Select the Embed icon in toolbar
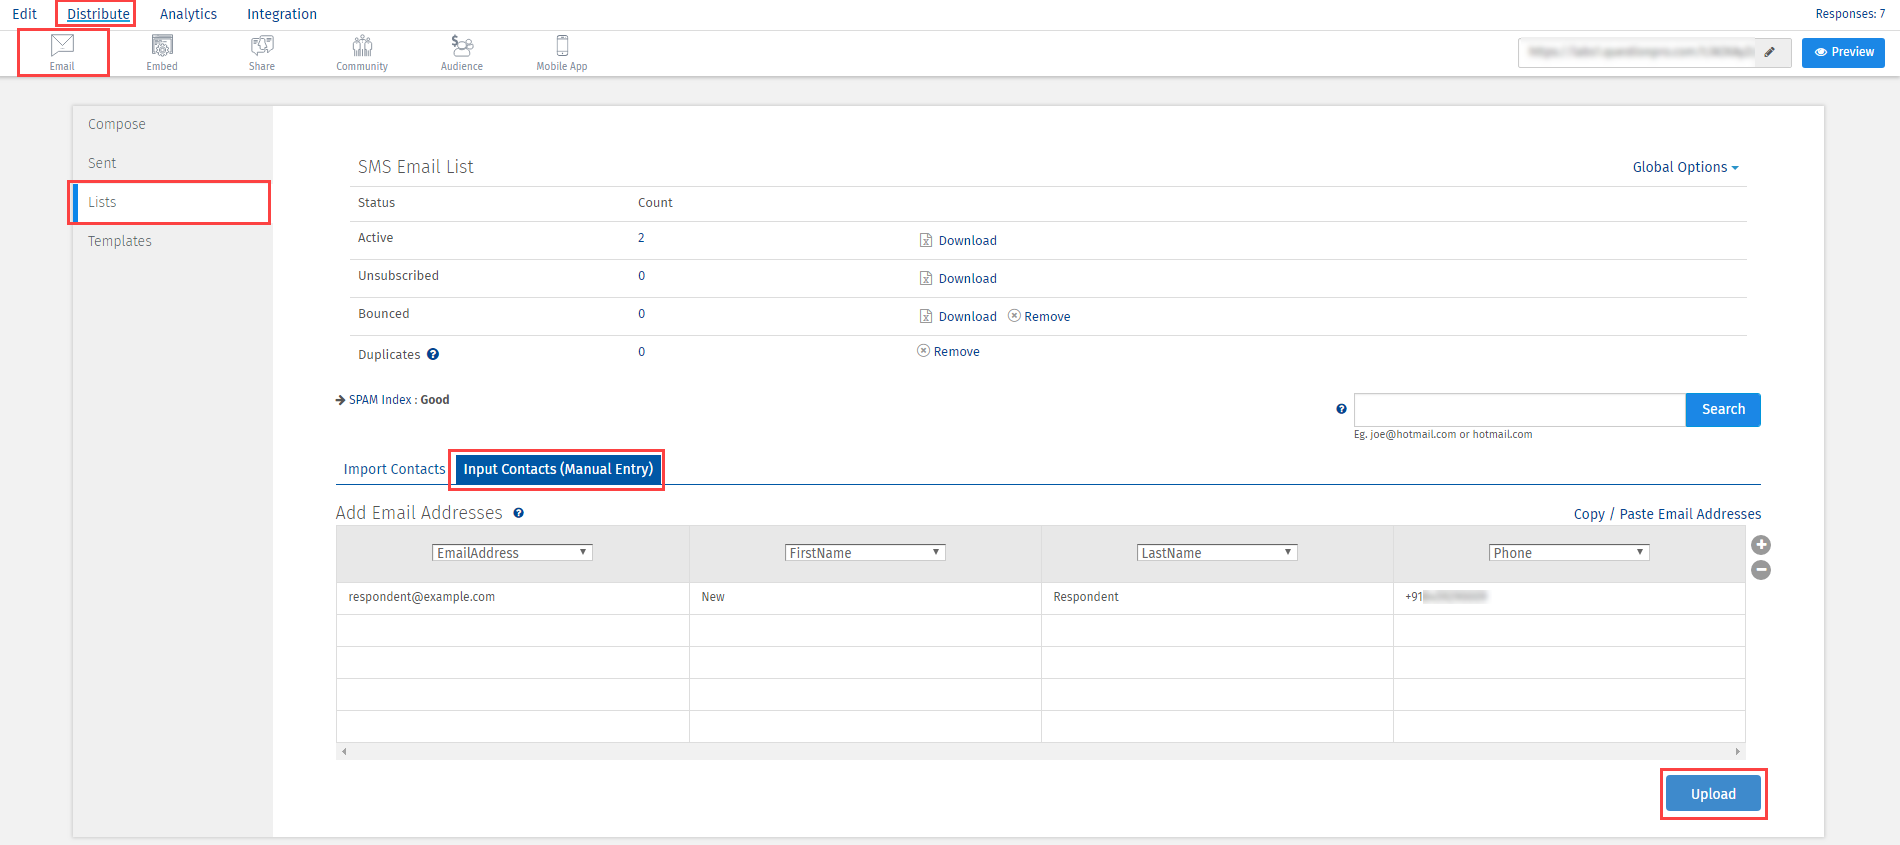 coord(162,52)
